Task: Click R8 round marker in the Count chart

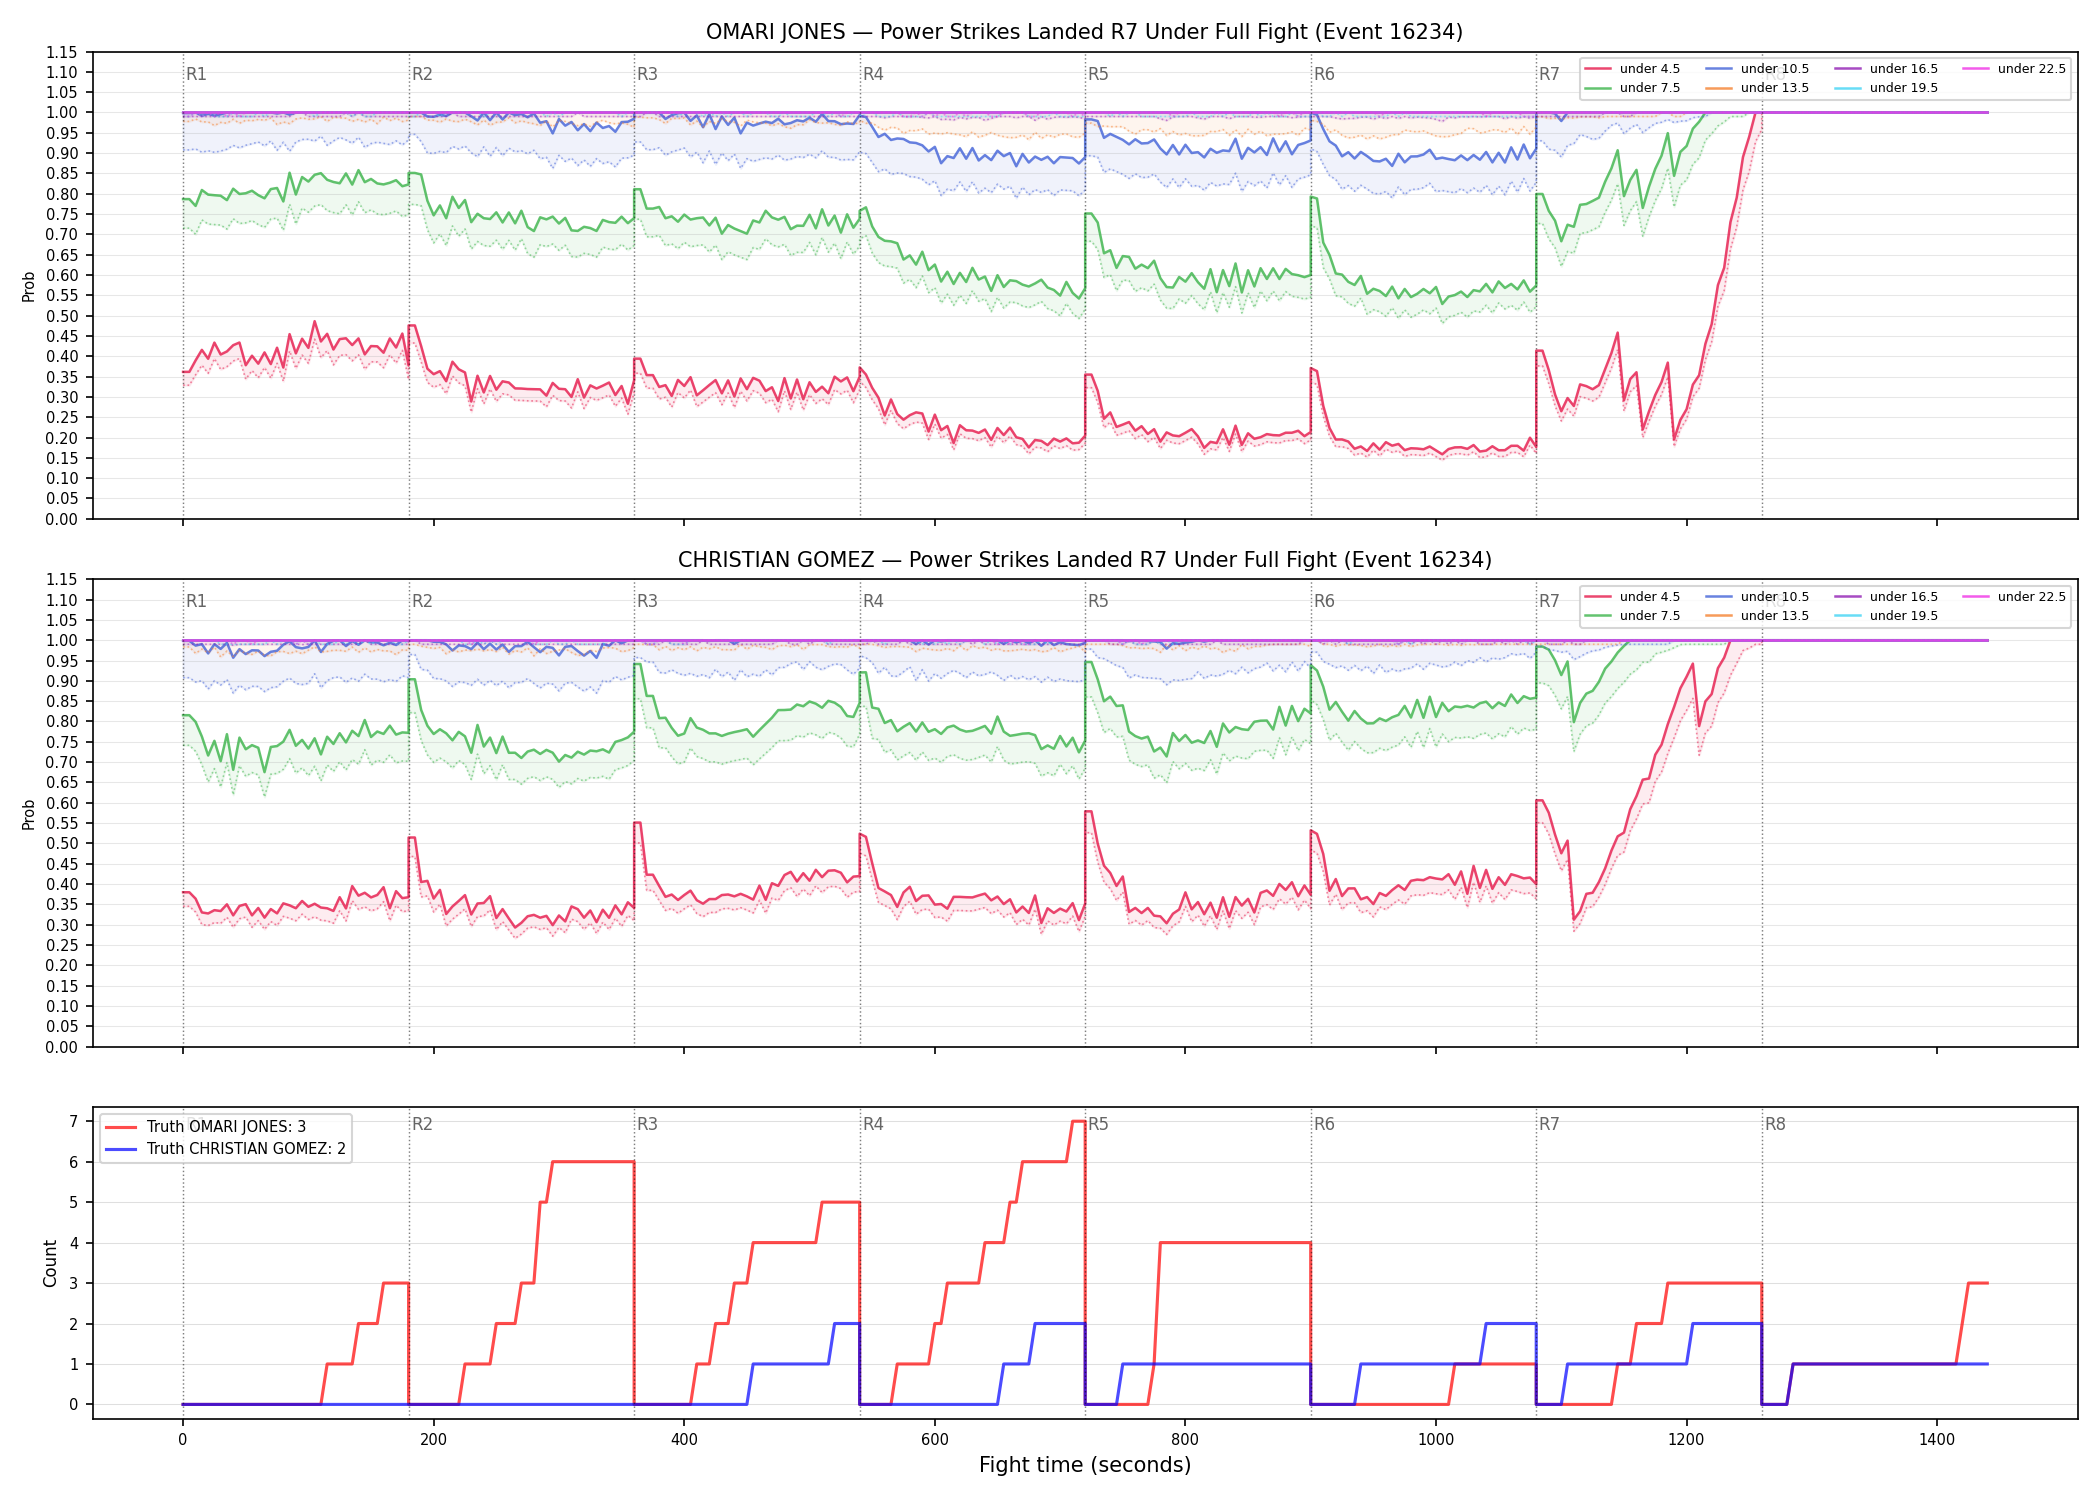Action: point(1775,1124)
